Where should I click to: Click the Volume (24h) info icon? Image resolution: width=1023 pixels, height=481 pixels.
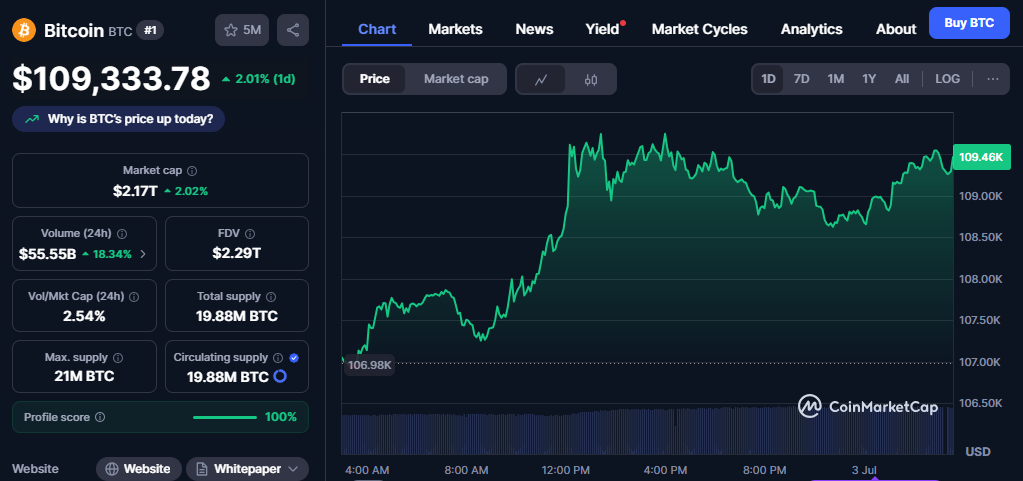[122, 233]
